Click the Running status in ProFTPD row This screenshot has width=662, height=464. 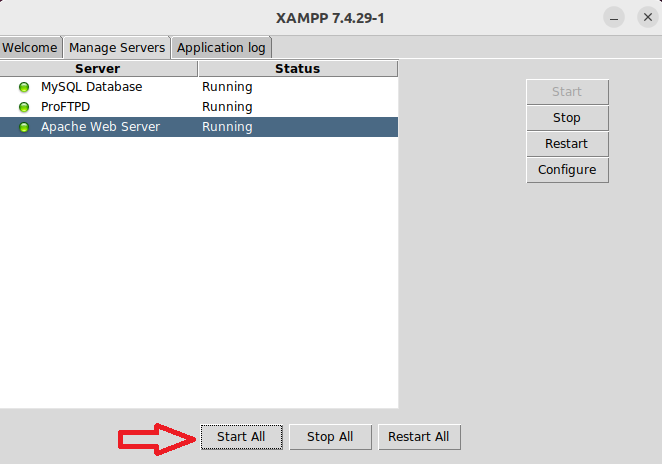click(x=227, y=107)
